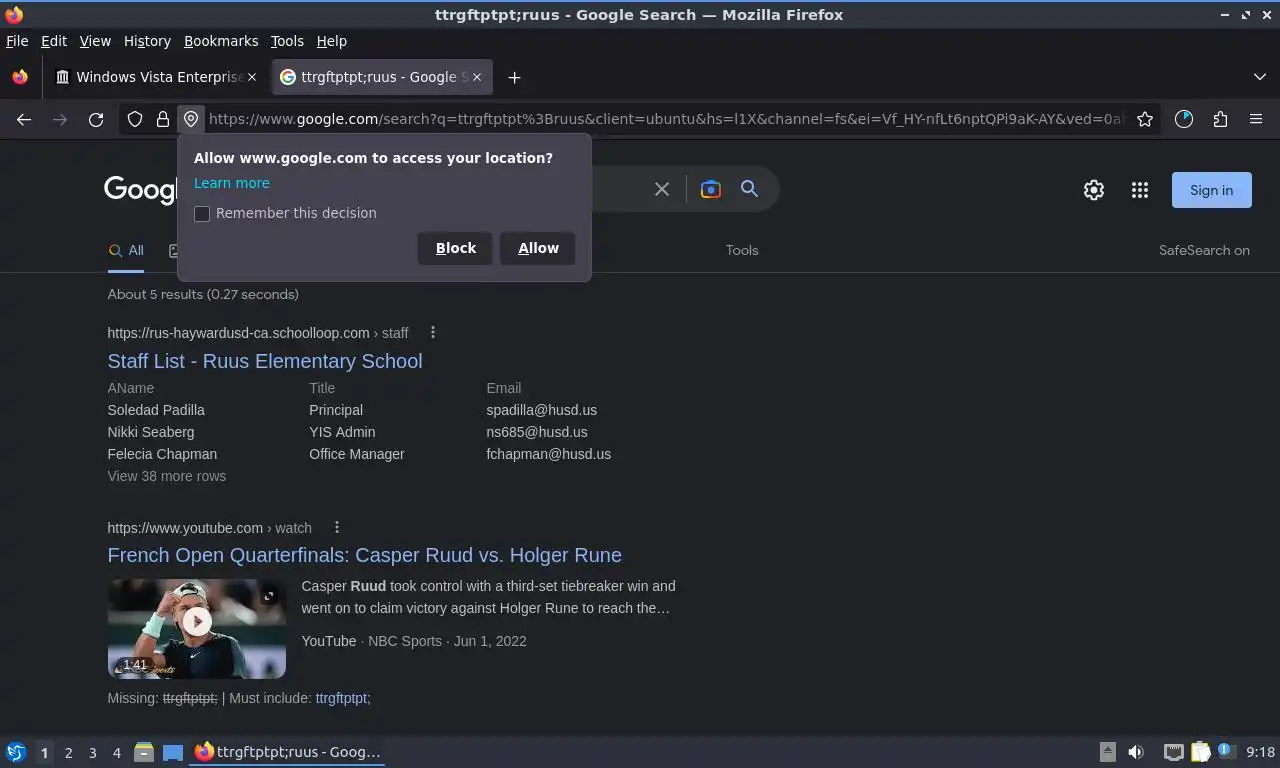
Task: Open options for YouTube result
Action: 336,527
